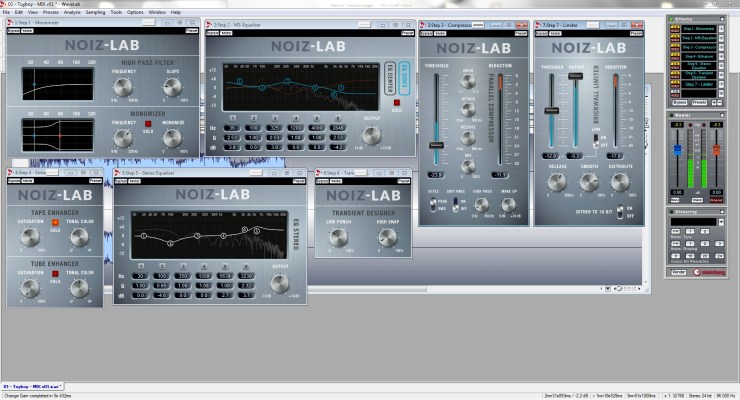The height and width of the screenshot is (400, 740).
Task: Open dropdown for Step 2 MS-Equalizer effect slot
Action: [721, 38]
